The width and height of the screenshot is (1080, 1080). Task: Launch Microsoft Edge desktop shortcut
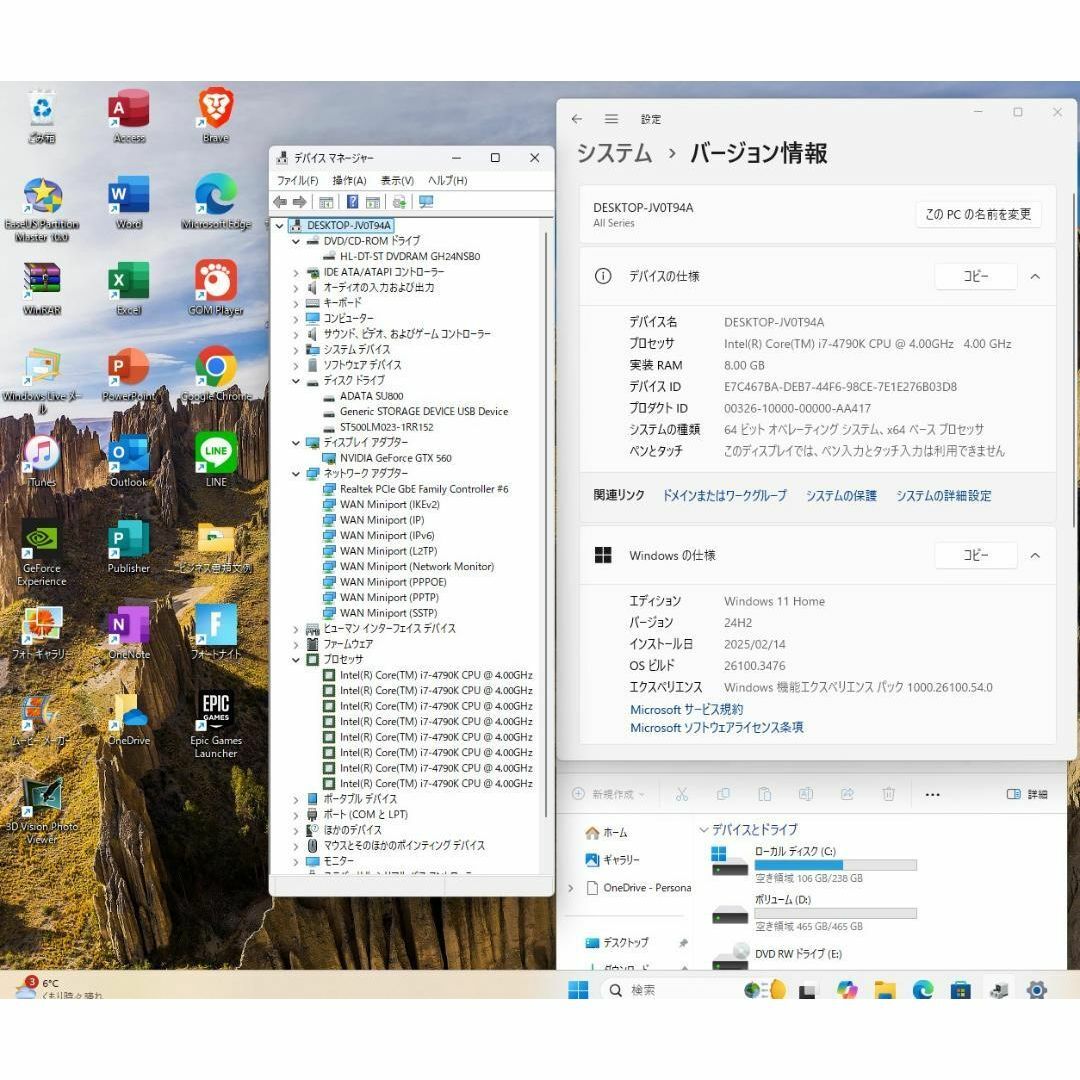coord(216,202)
